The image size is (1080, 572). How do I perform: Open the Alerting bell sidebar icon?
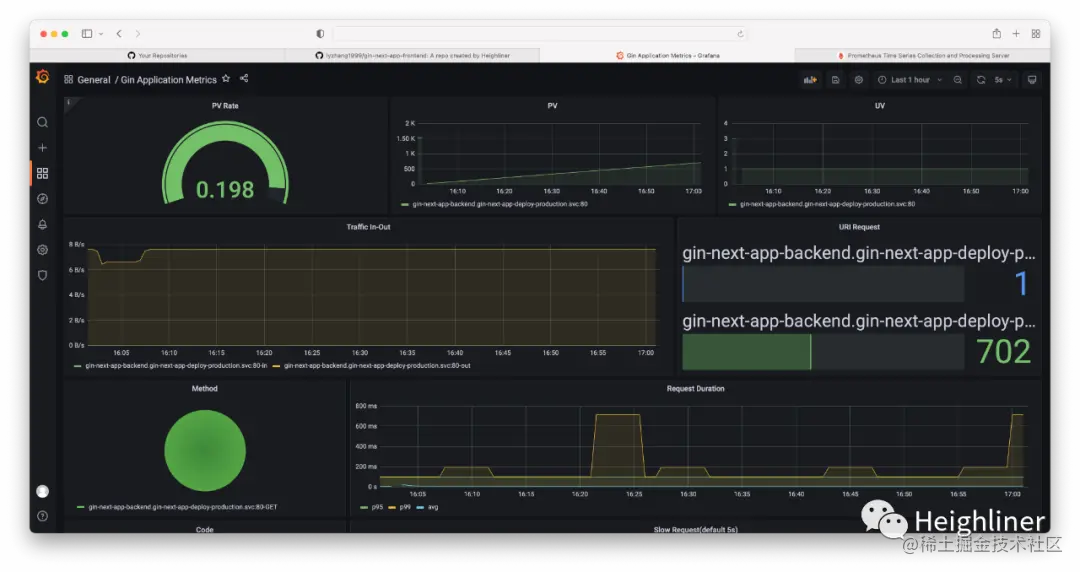coord(43,224)
